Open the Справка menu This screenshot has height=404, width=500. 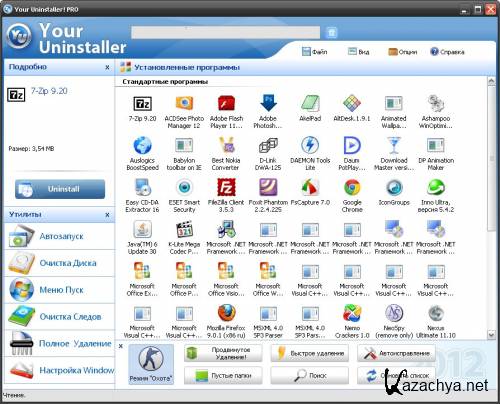pyautogui.click(x=447, y=52)
